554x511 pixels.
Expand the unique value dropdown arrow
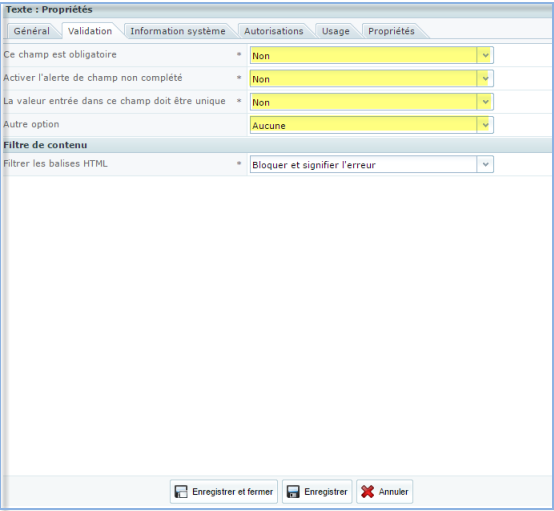(x=485, y=102)
